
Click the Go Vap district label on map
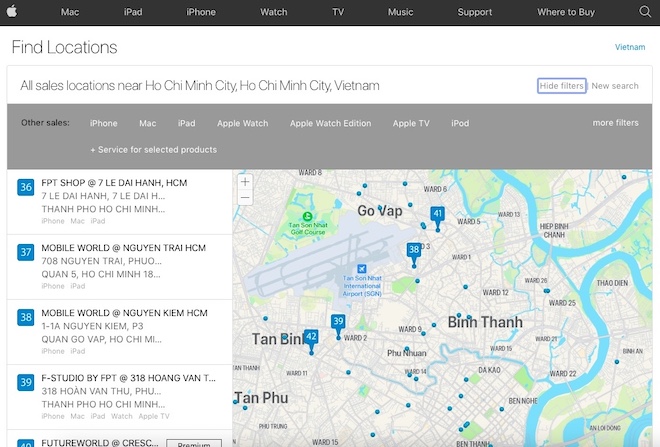(x=380, y=210)
